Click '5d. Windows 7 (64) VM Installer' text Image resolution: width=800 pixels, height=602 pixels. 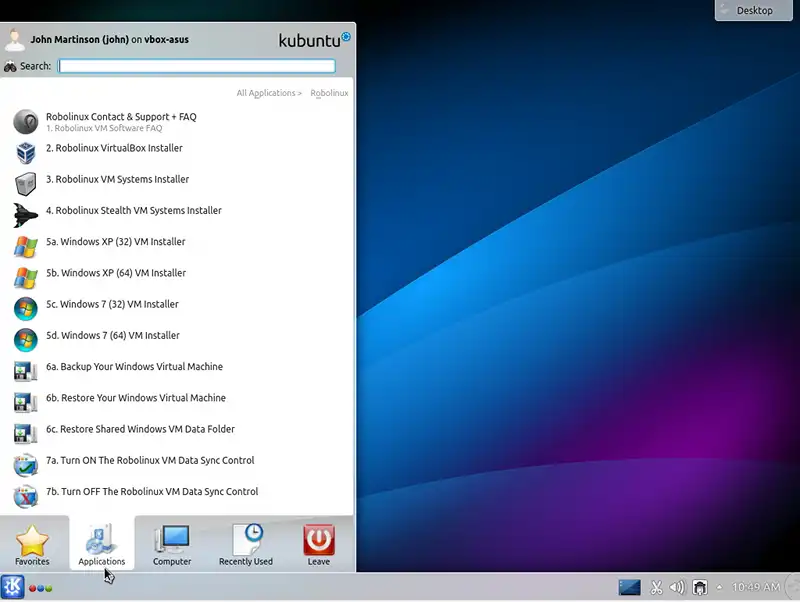[113, 335]
